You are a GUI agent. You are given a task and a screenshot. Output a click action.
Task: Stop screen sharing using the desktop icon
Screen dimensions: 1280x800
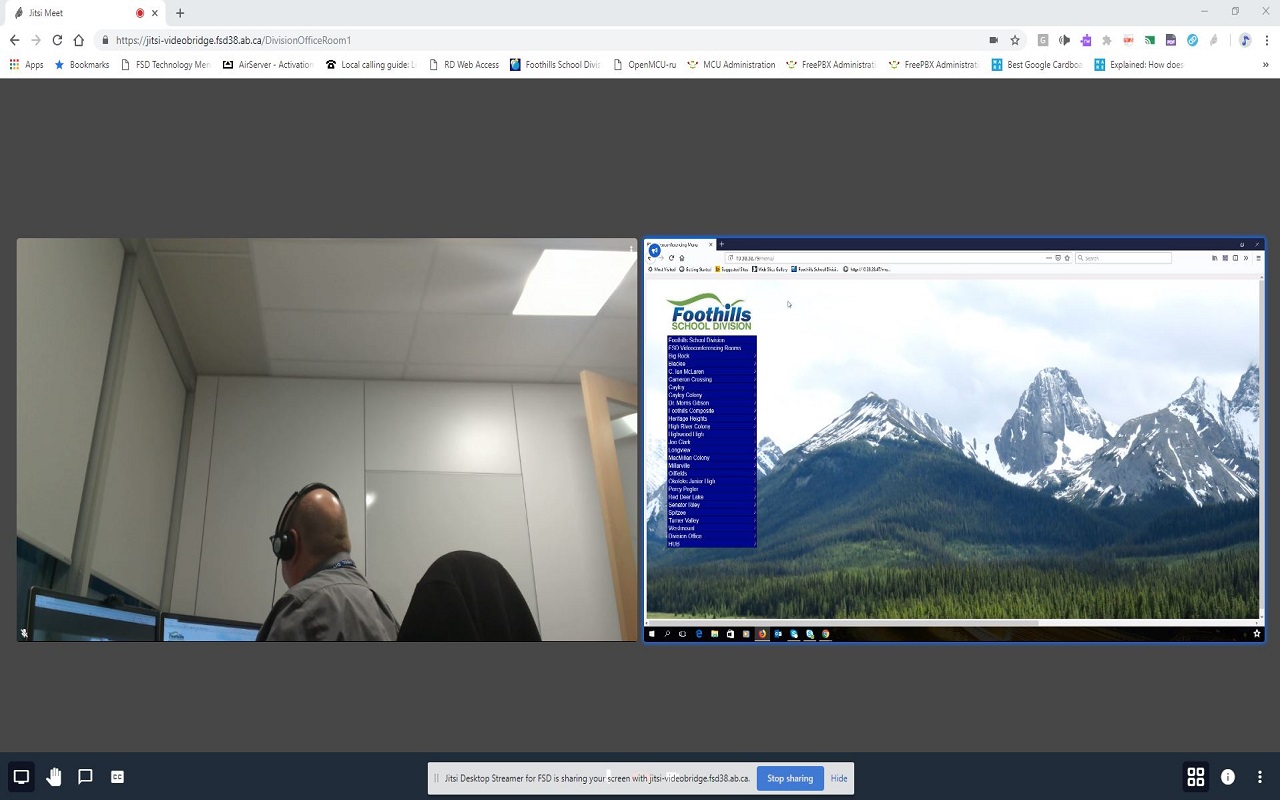[21, 776]
